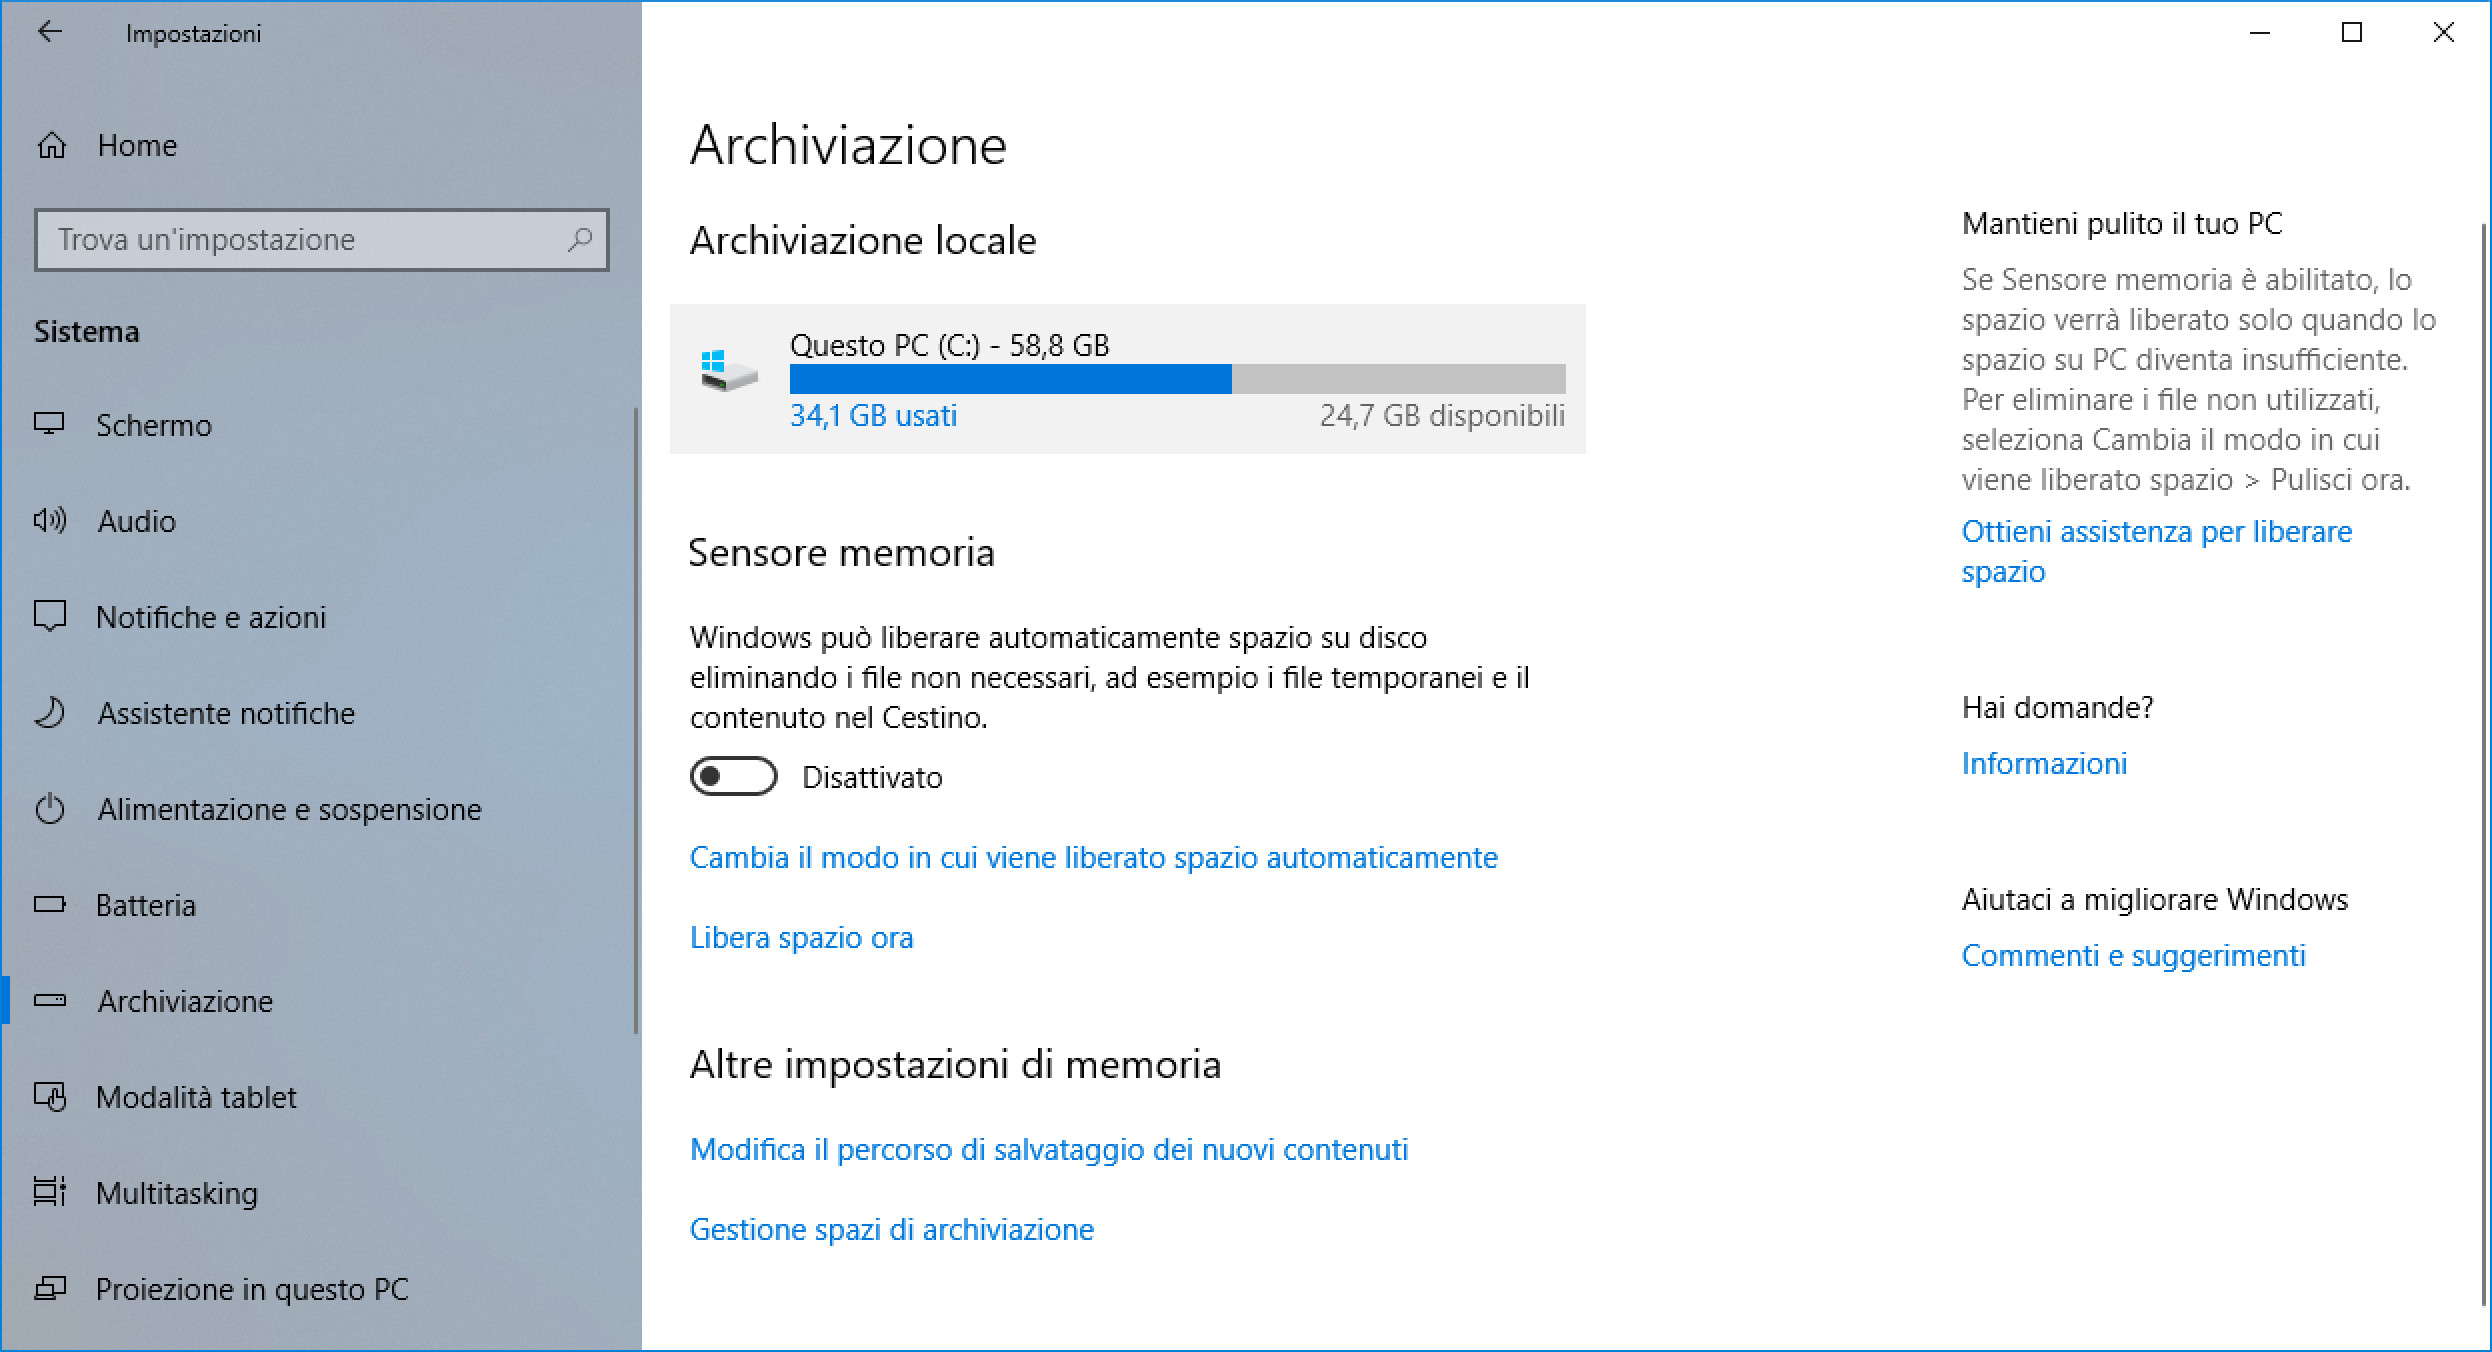
Task: Click the Batteria icon in sidebar
Action: tap(50, 905)
